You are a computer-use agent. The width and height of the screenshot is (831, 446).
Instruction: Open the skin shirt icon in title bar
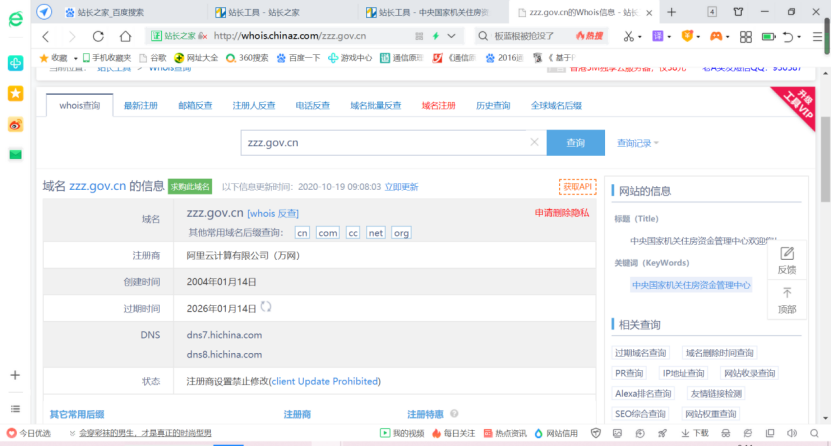(x=738, y=12)
